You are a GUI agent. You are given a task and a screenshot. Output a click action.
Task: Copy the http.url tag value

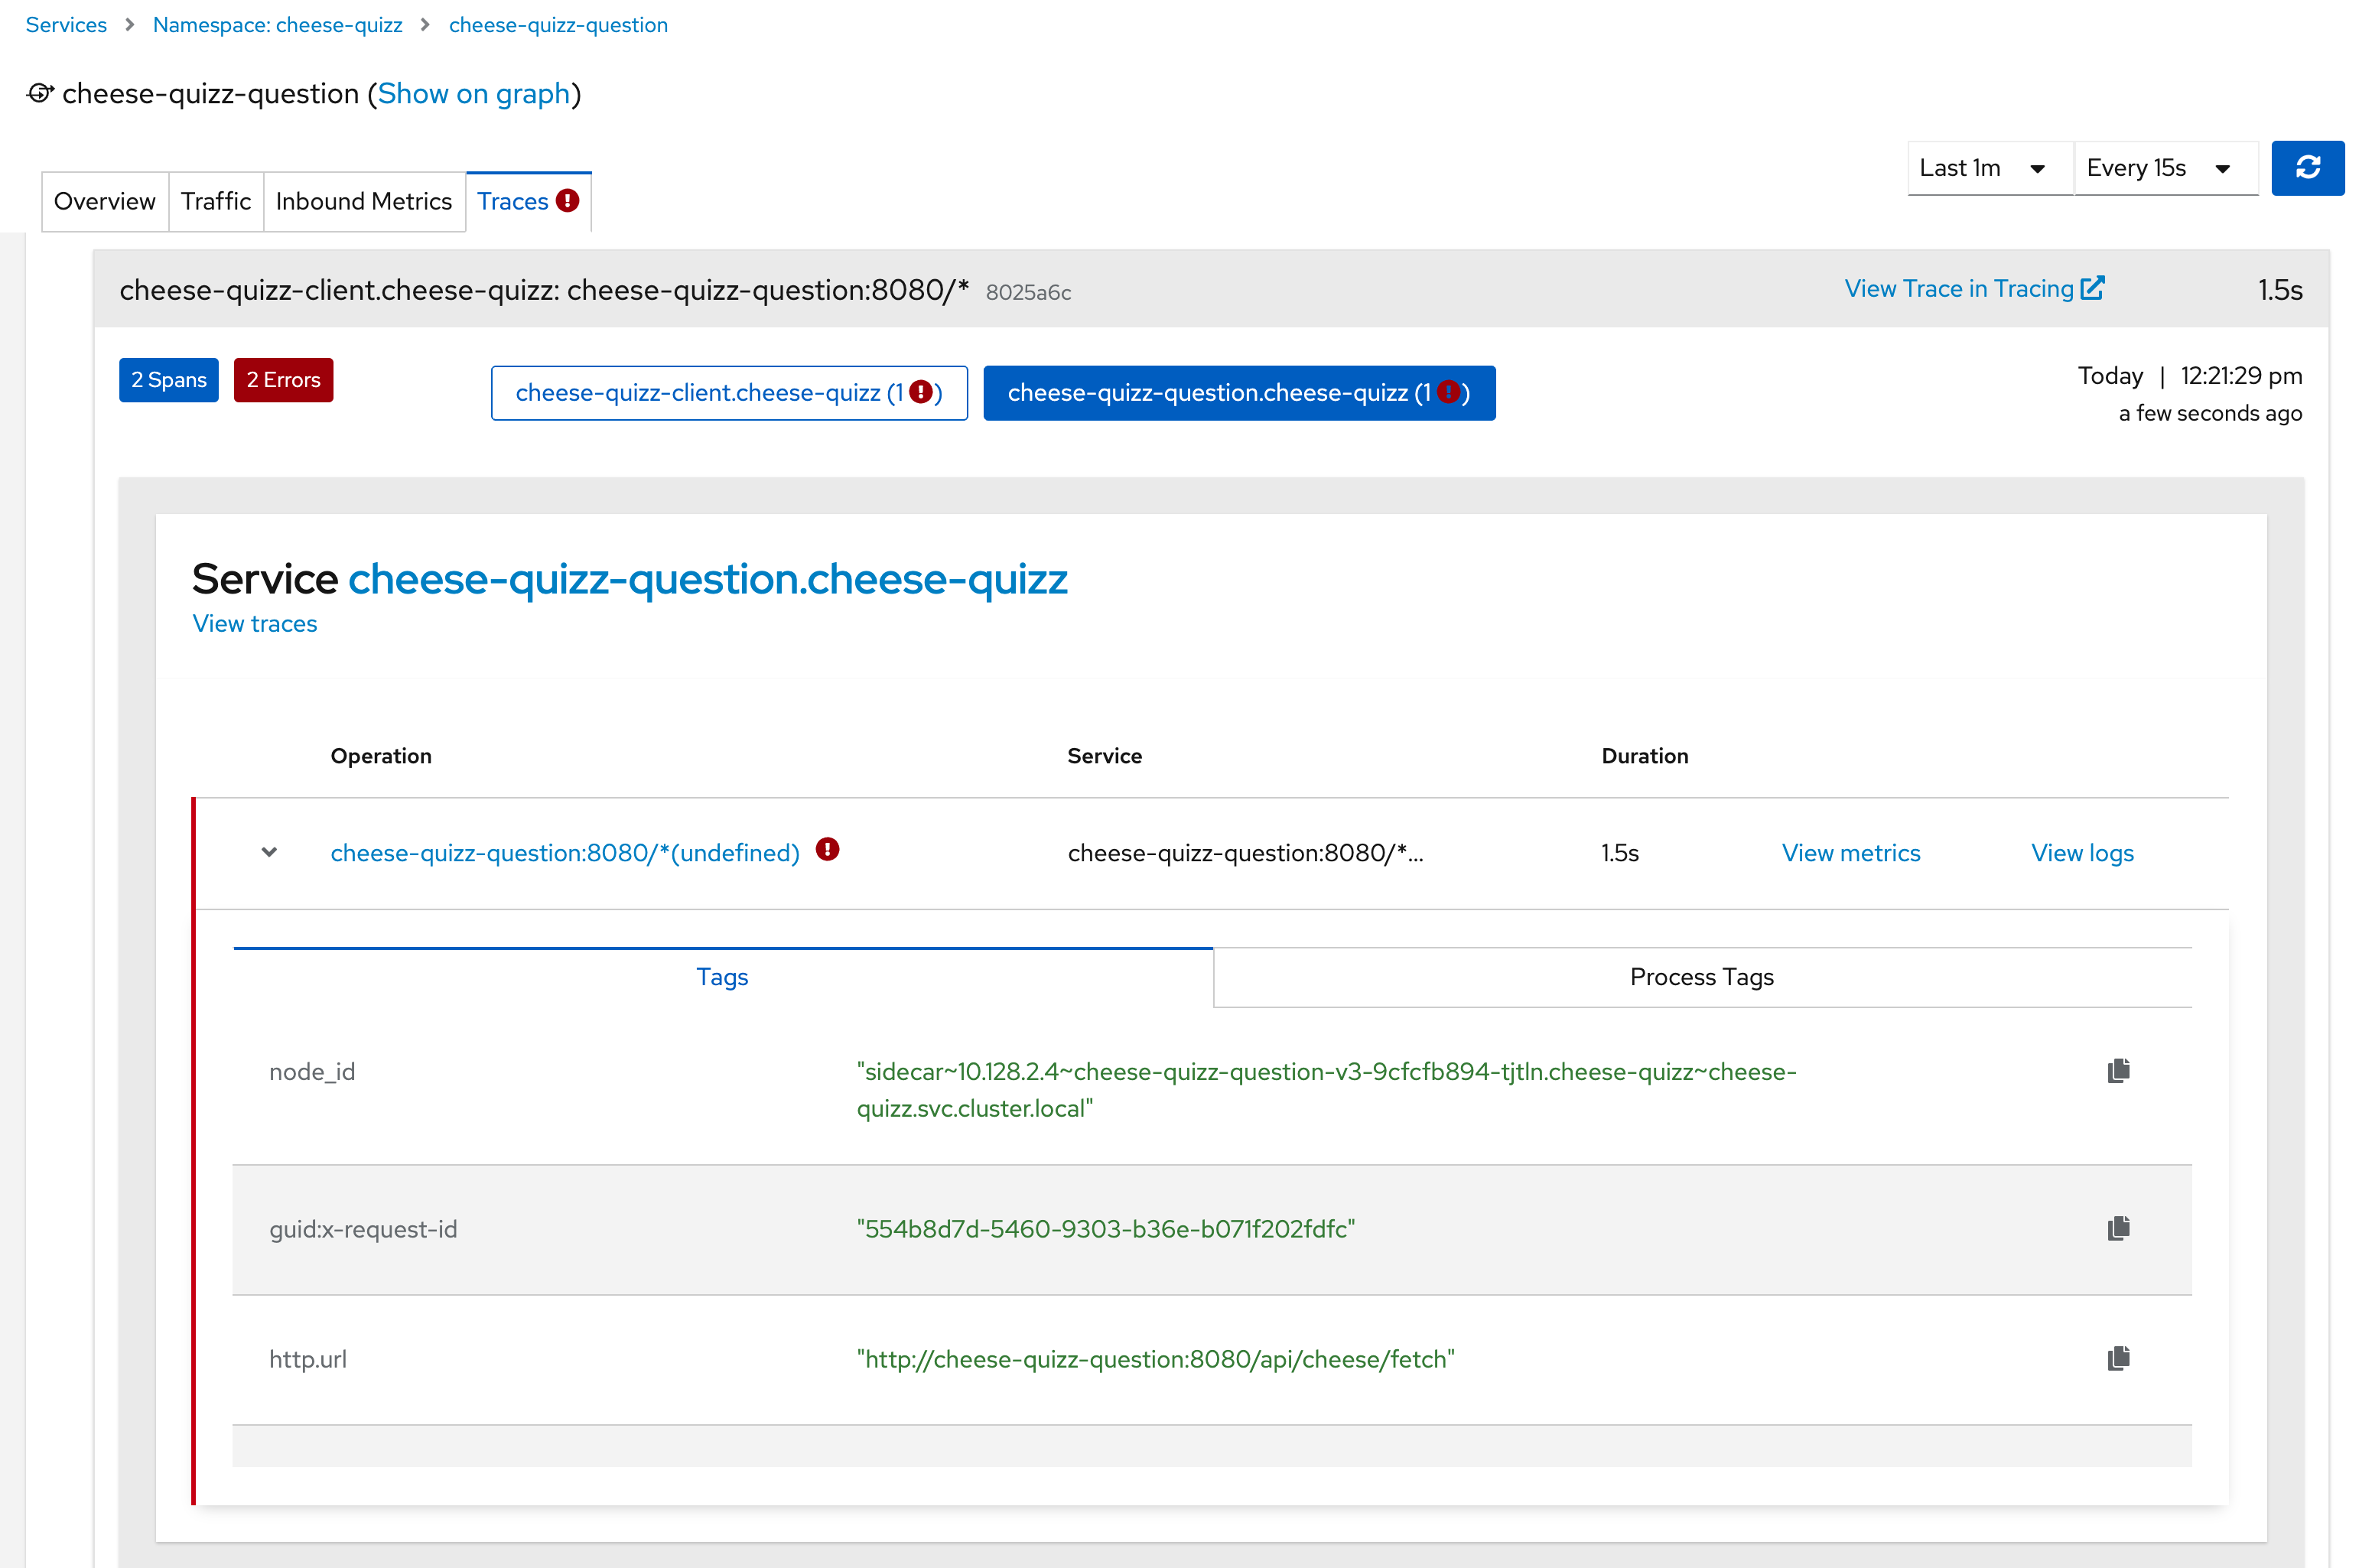(2117, 1358)
